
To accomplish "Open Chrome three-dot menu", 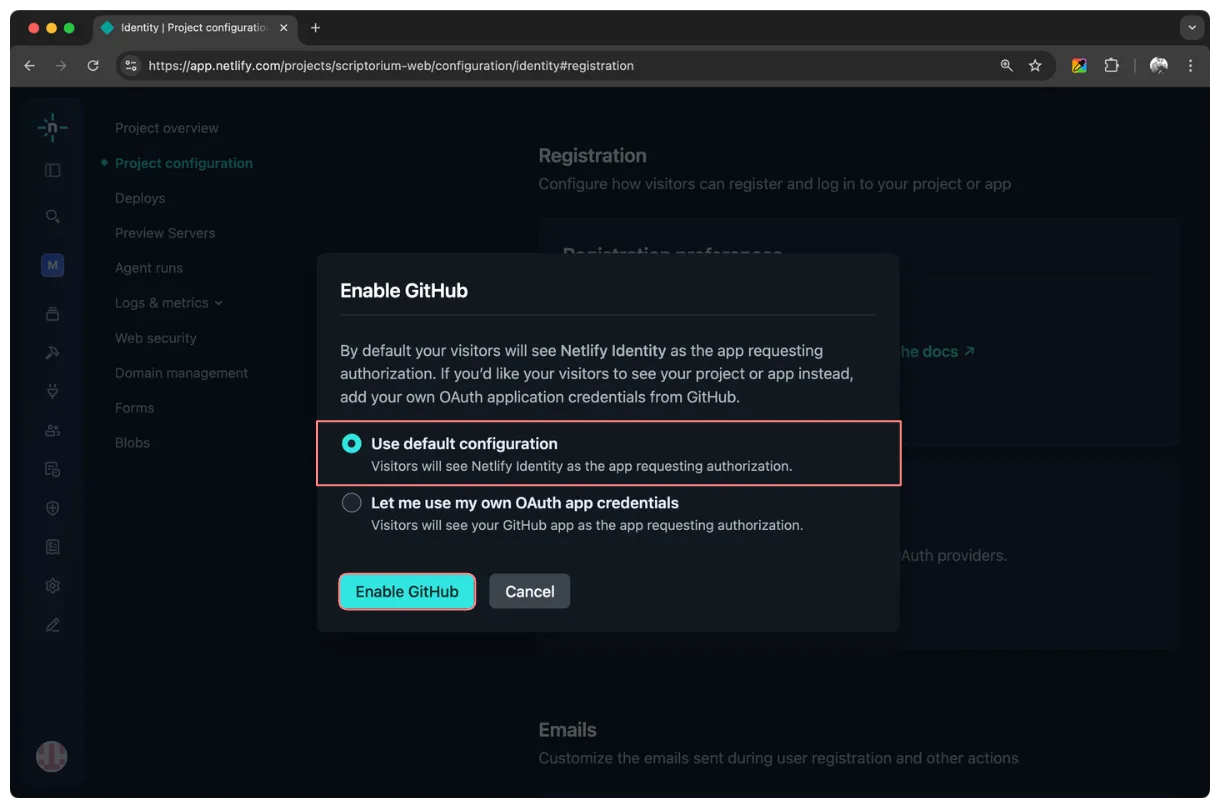I will [1190, 66].
